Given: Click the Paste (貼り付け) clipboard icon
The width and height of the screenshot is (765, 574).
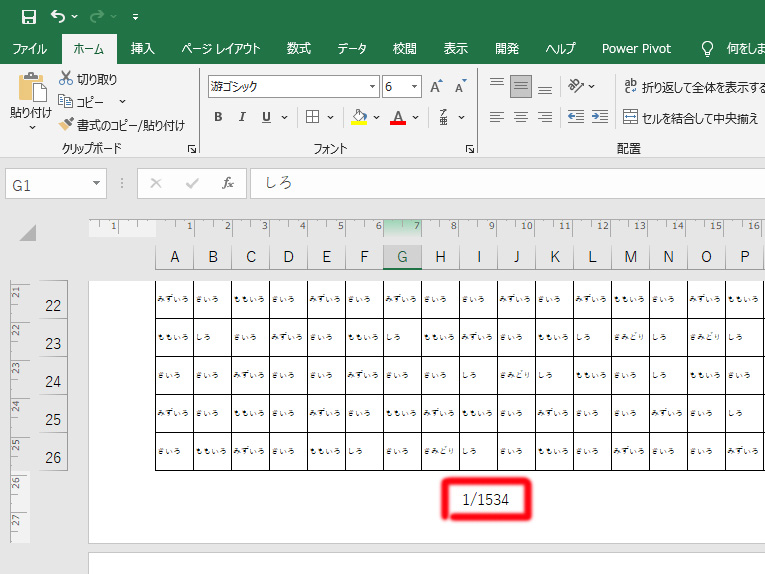Looking at the screenshot, I should [31, 89].
